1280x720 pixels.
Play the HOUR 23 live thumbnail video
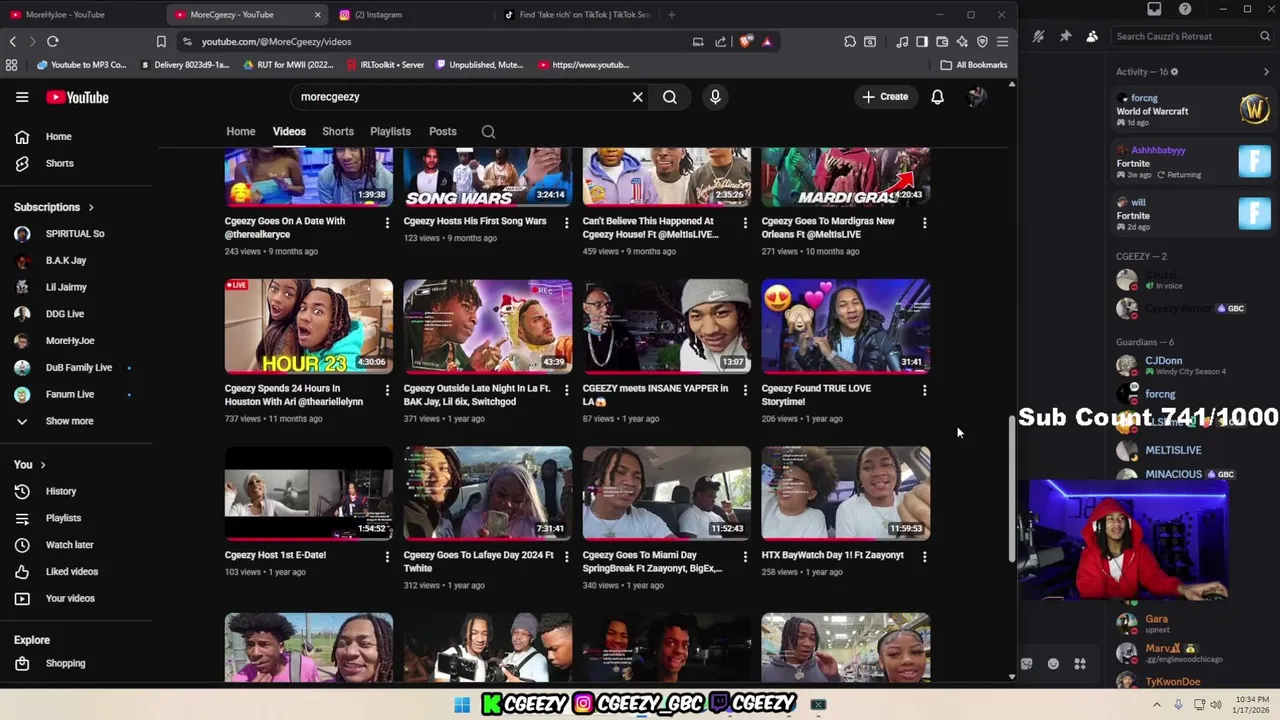point(309,326)
